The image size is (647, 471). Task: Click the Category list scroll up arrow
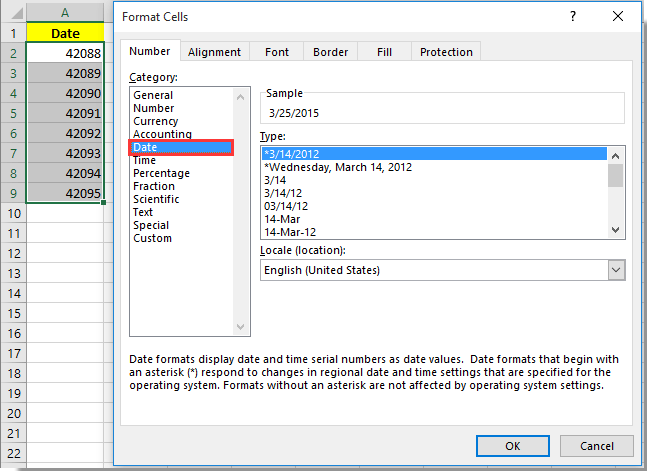(x=241, y=97)
